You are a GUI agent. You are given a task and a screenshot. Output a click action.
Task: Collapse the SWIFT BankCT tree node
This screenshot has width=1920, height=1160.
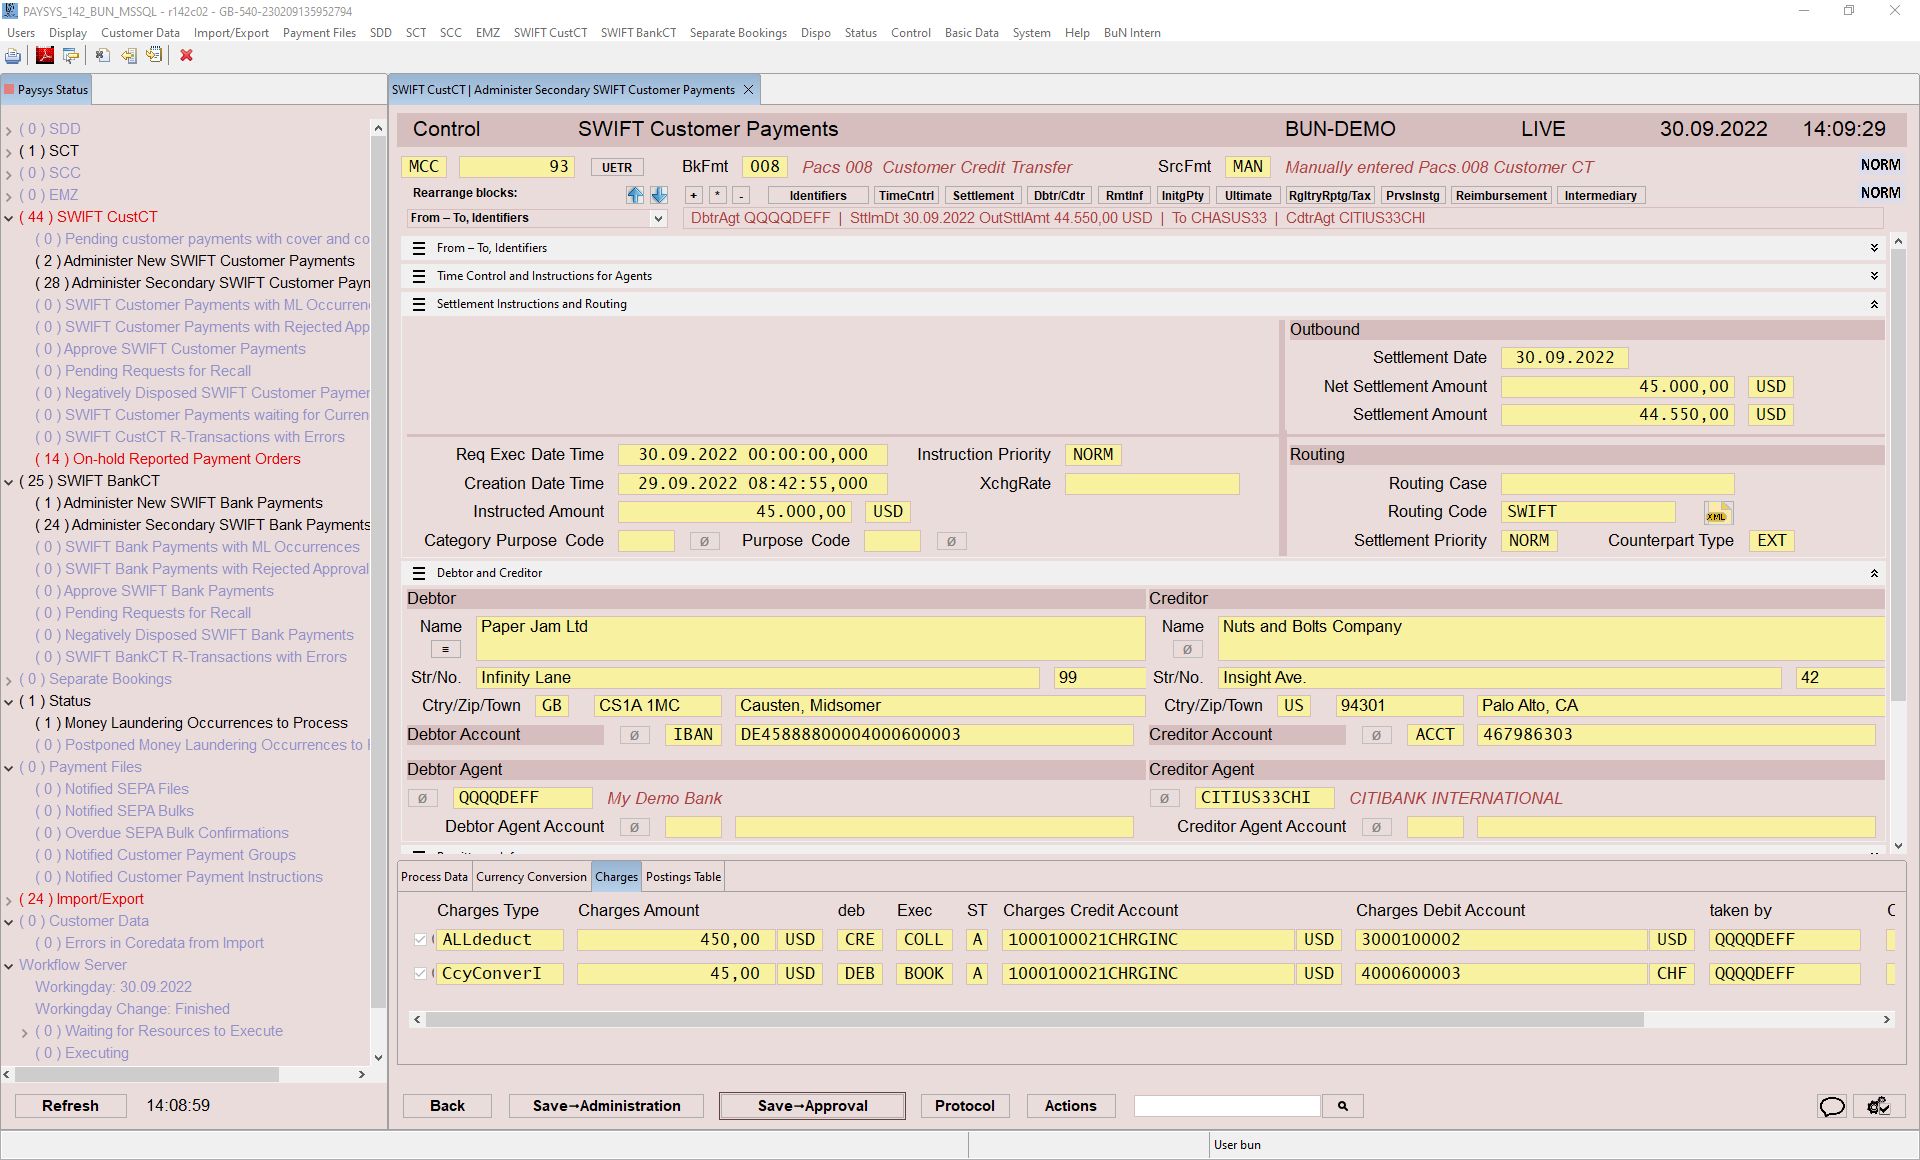tap(9, 482)
